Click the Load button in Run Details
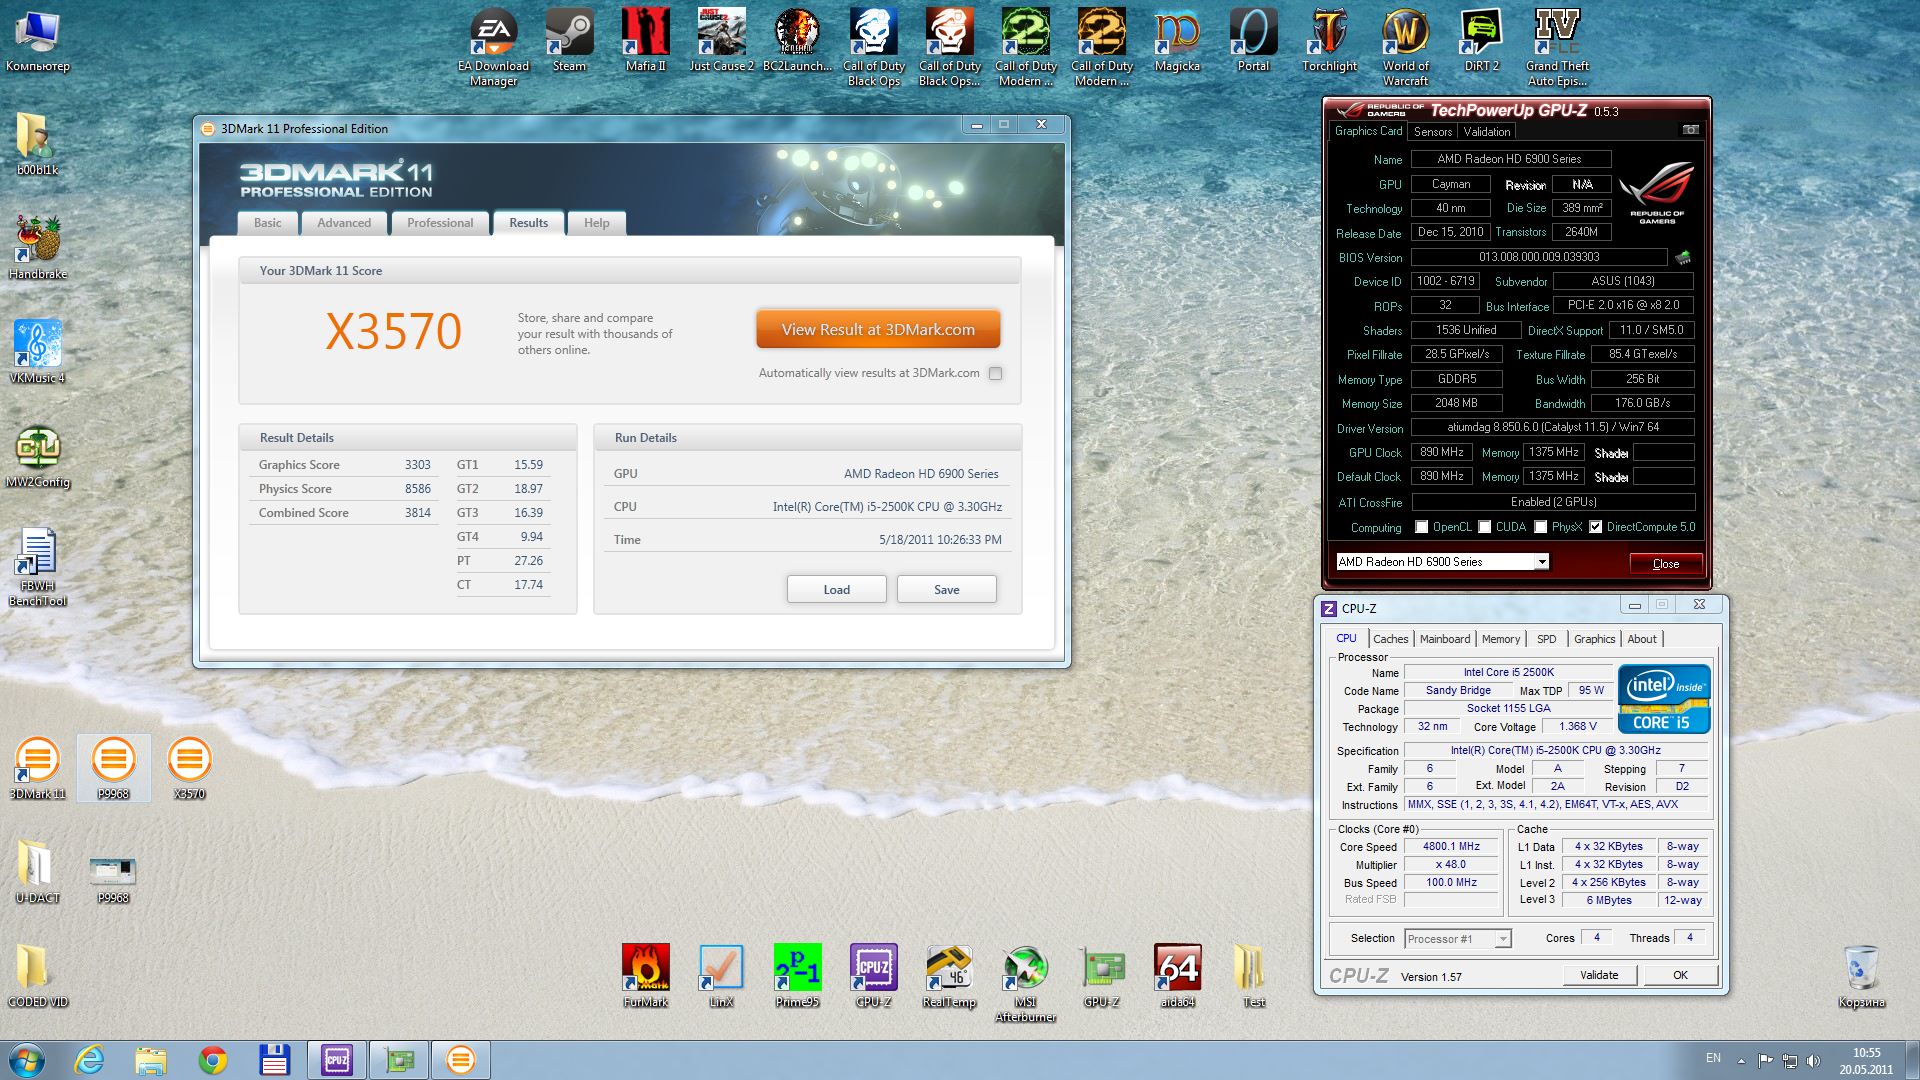Image resolution: width=1920 pixels, height=1080 pixels. point(836,589)
